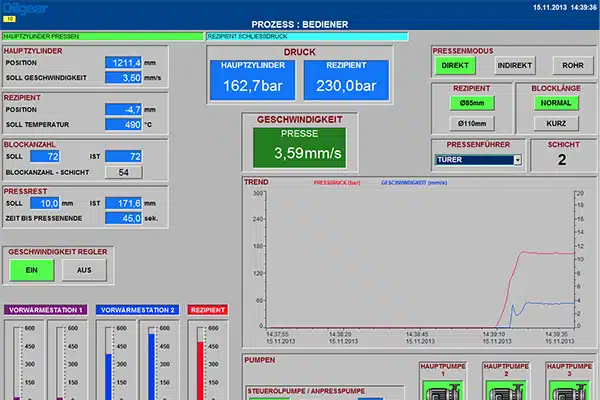Click the TREND heading

click(x=256, y=182)
